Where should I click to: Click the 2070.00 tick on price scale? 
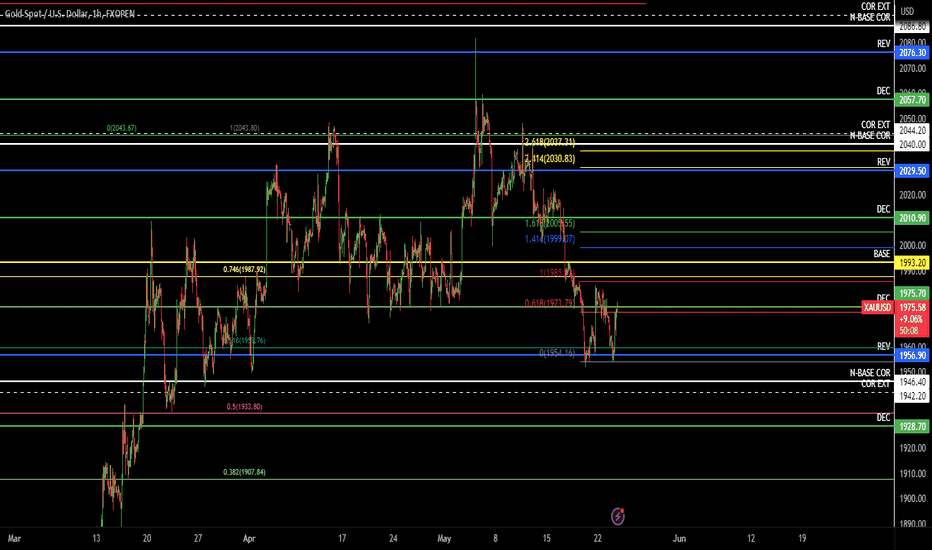coord(912,69)
